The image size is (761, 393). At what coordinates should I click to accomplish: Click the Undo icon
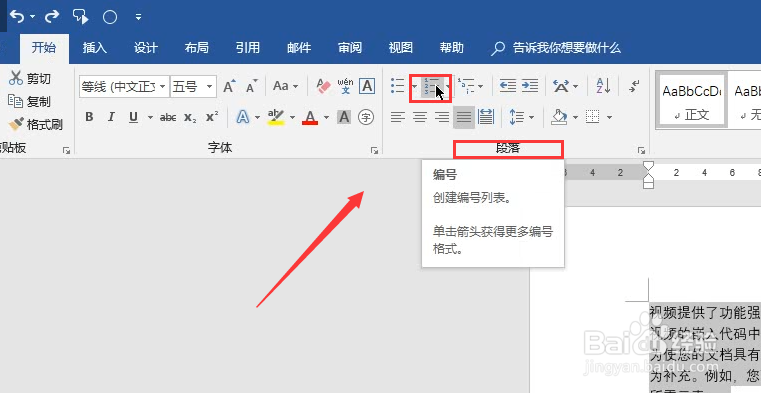pos(17,17)
